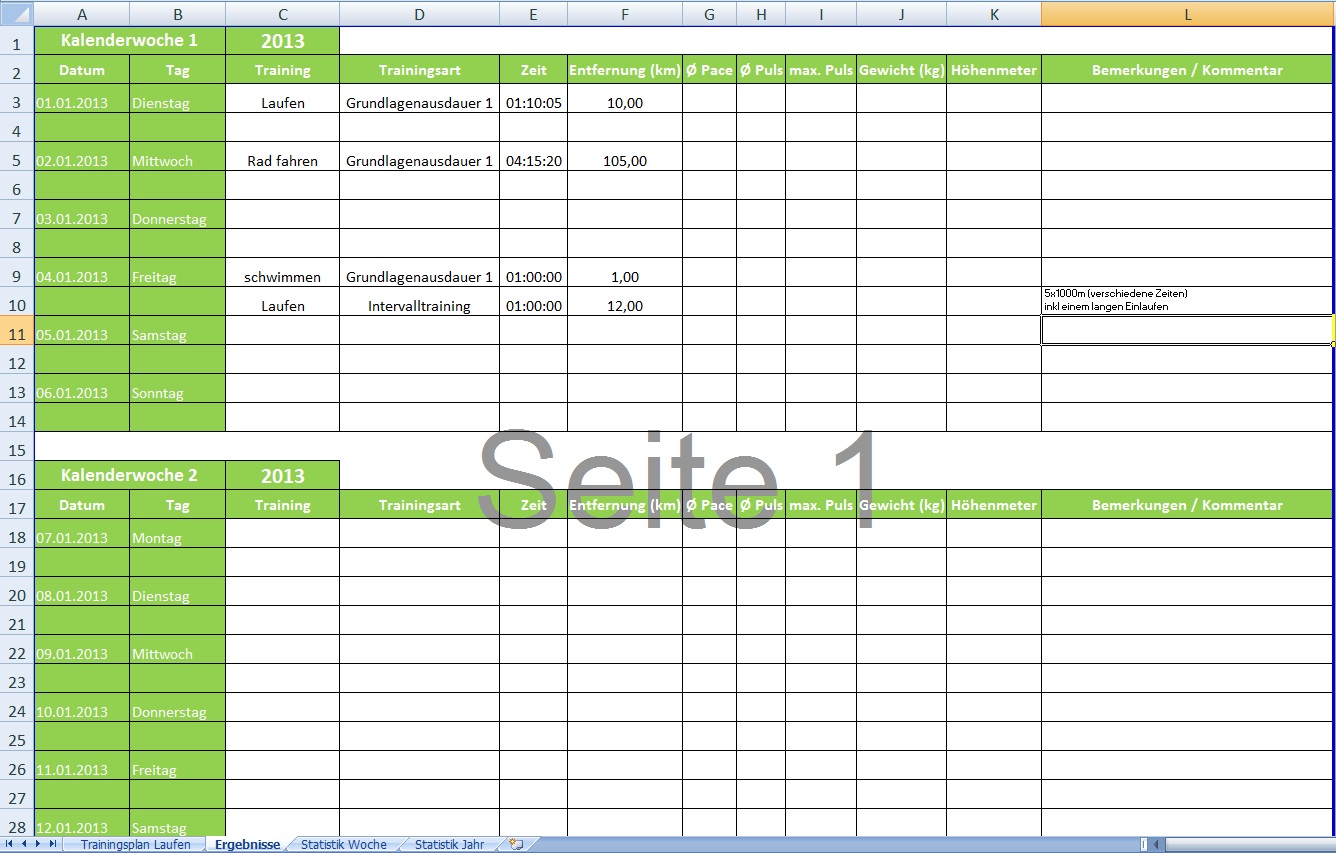Switch to Statistik Woche sheet tab

343,845
